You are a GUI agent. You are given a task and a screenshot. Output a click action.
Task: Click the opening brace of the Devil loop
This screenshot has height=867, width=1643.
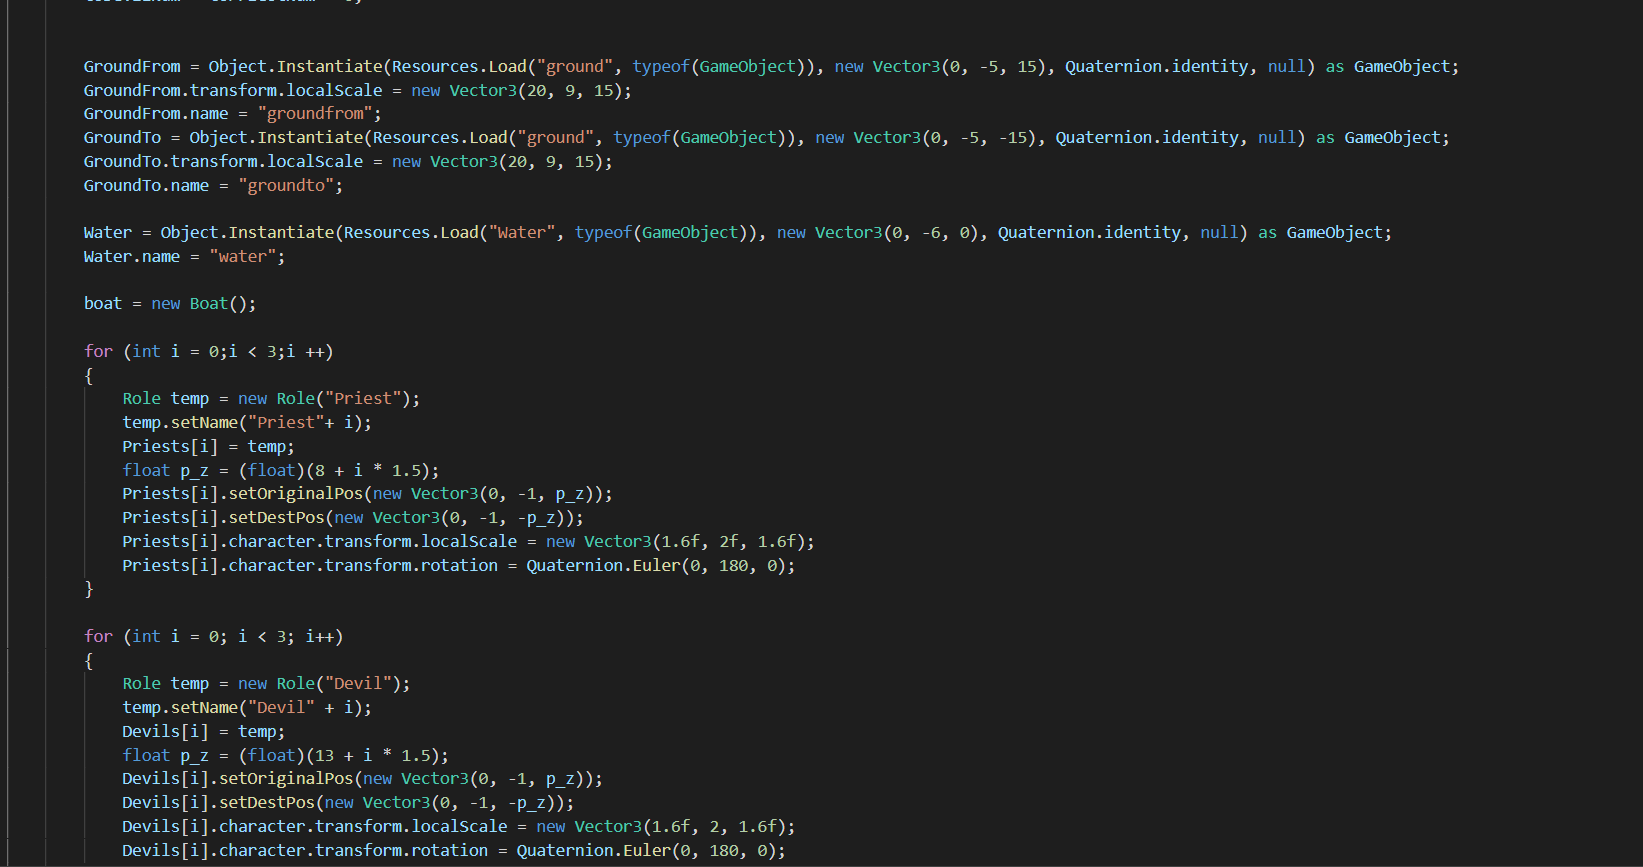click(x=89, y=661)
